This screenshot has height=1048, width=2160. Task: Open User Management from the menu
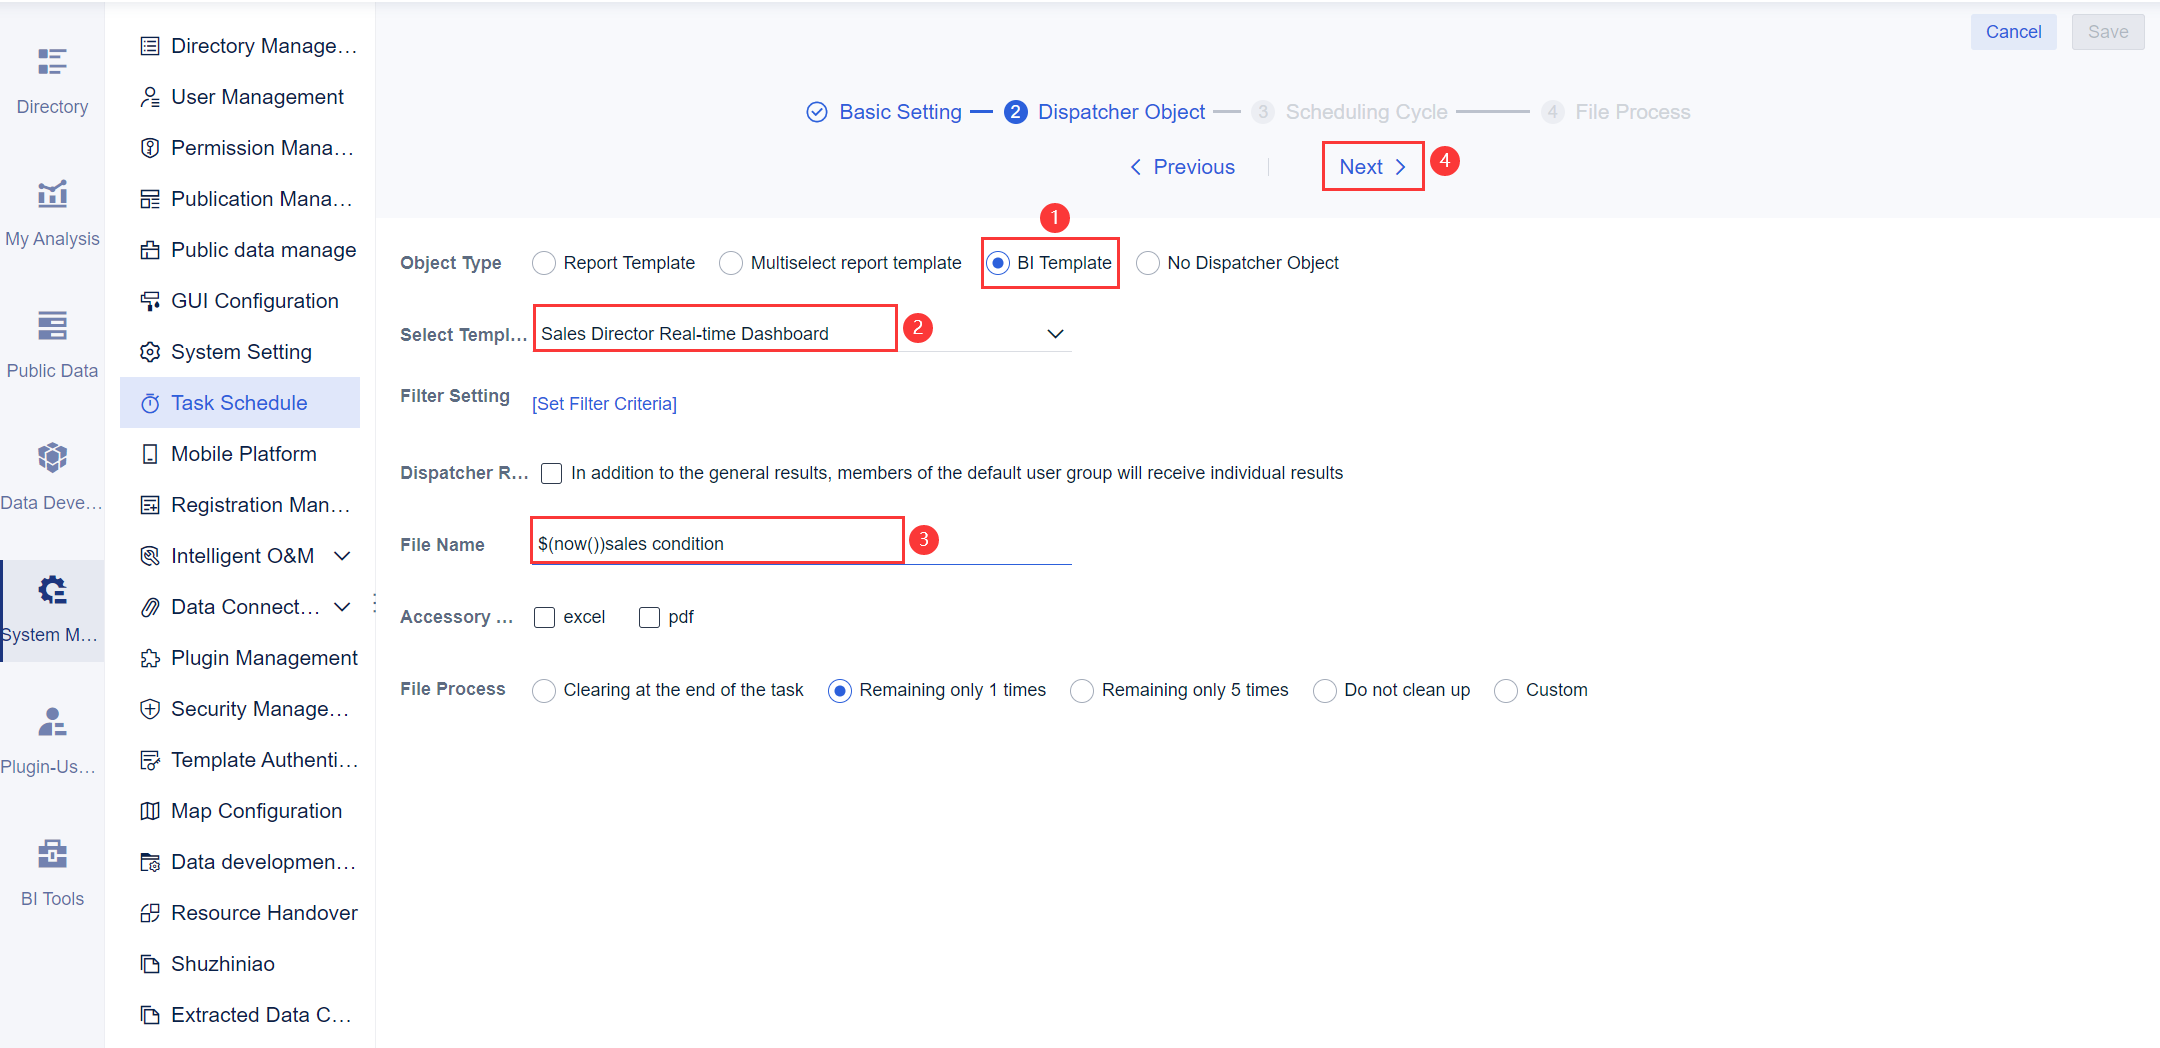tap(257, 96)
